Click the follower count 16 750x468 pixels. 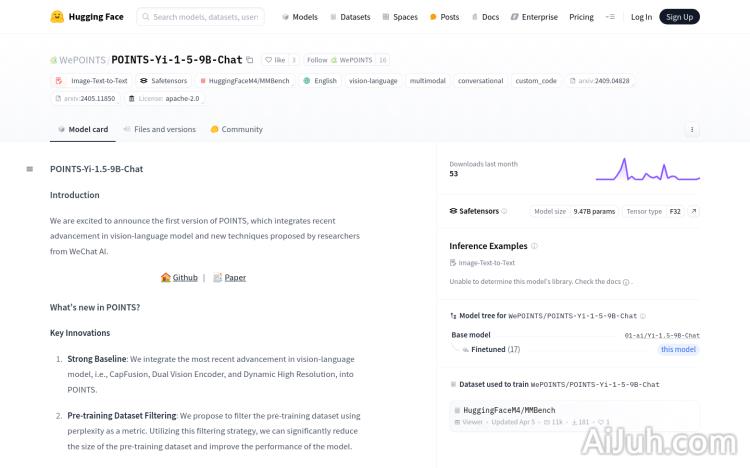click(383, 60)
